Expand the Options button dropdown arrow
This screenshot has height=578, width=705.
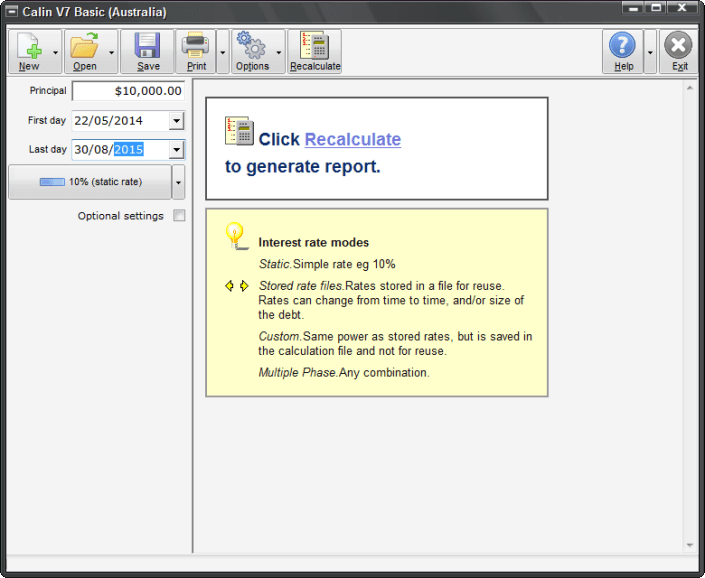[279, 53]
